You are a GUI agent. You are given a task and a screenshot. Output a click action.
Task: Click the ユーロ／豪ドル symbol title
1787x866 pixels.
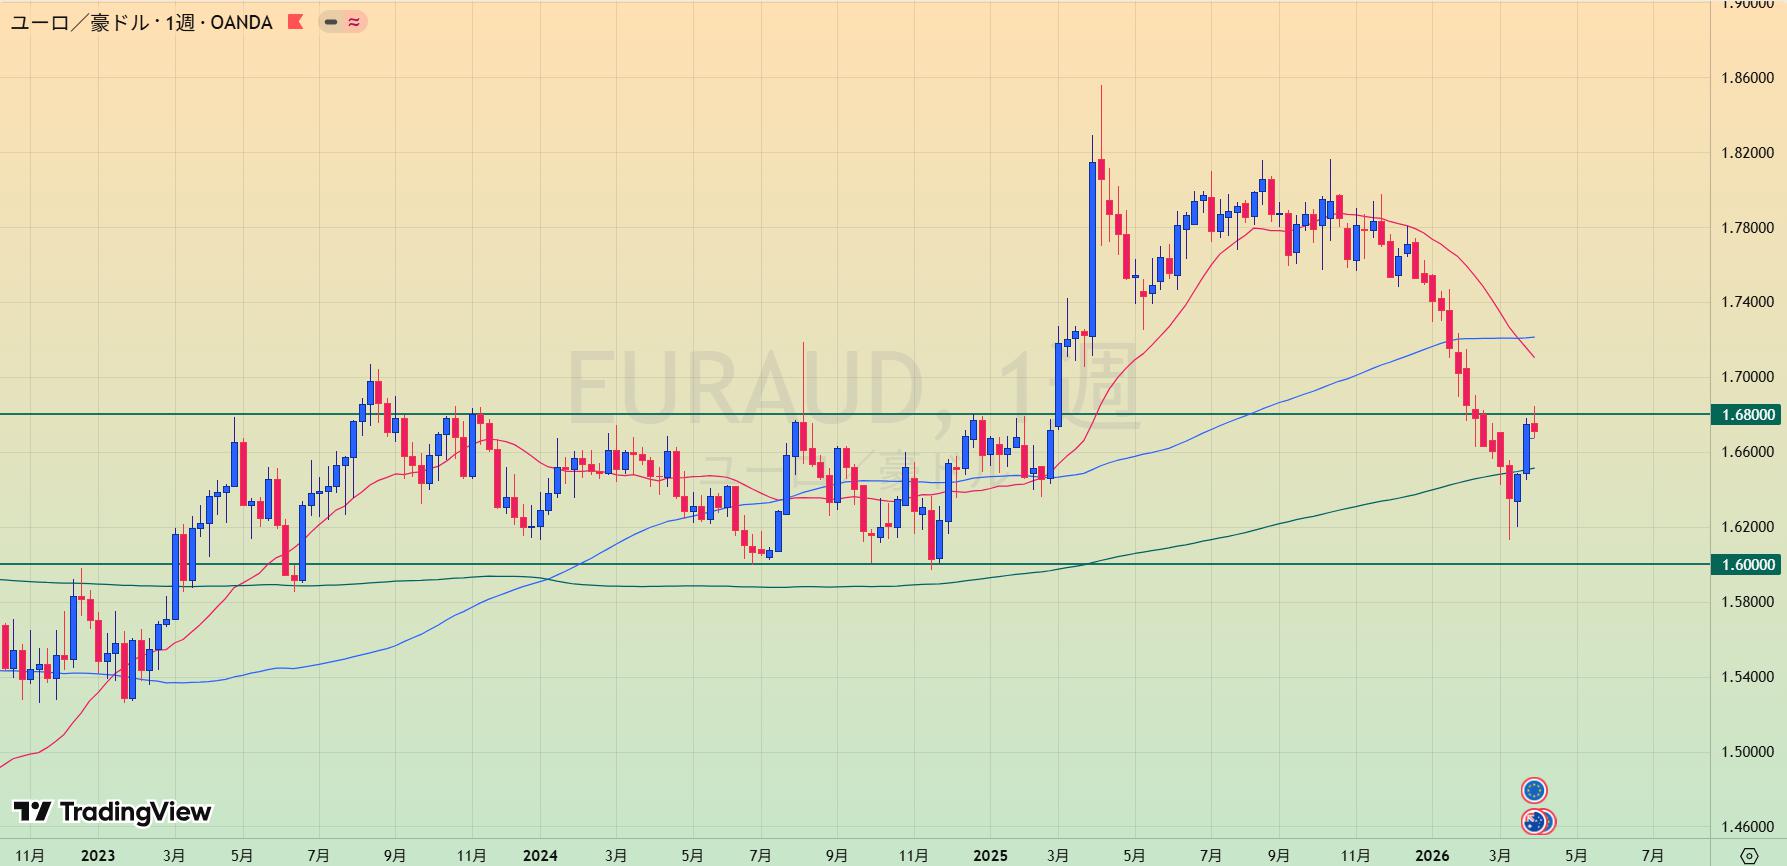[x=80, y=22]
